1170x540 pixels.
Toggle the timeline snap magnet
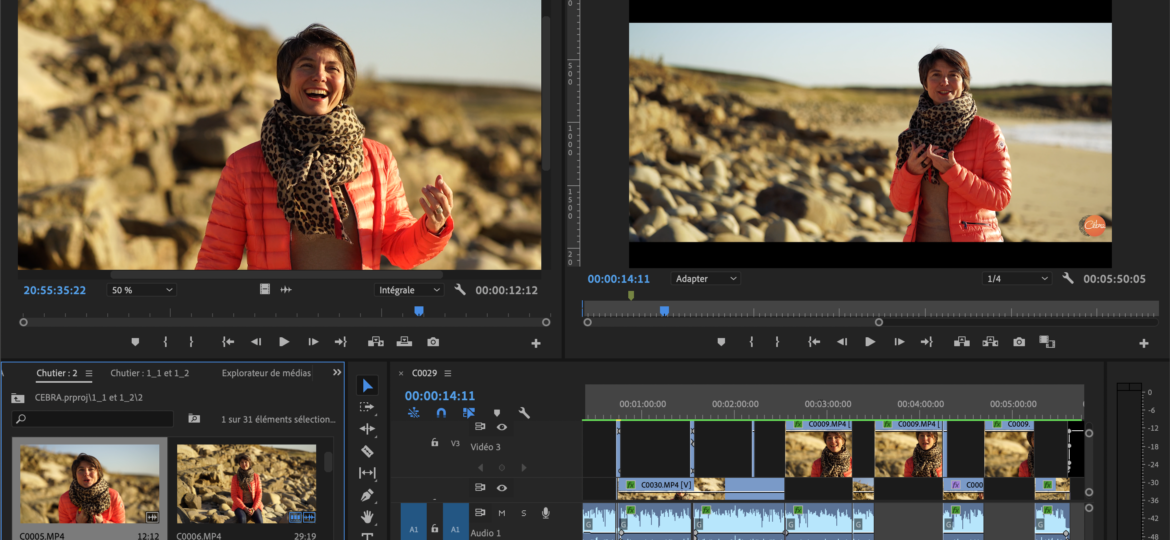click(441, 413)
